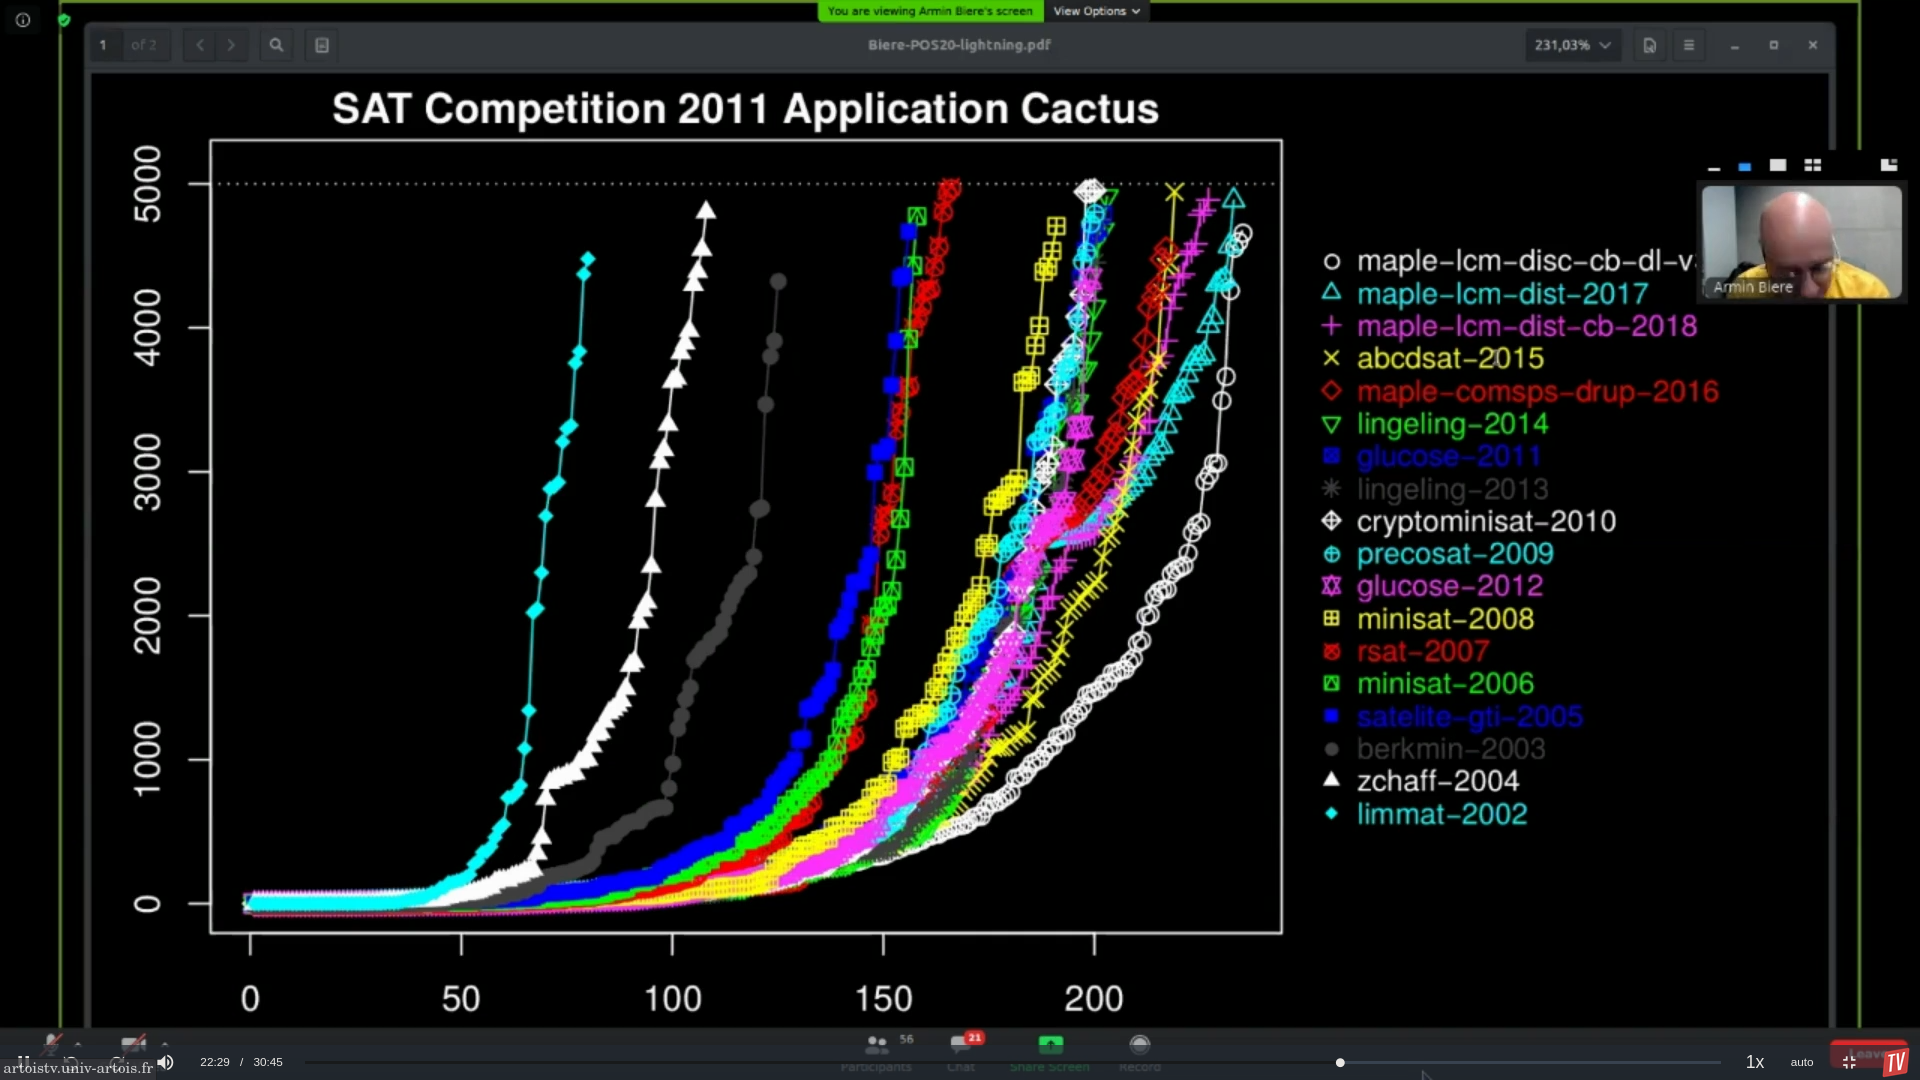Go to next PDF page

tap(232, 45)
